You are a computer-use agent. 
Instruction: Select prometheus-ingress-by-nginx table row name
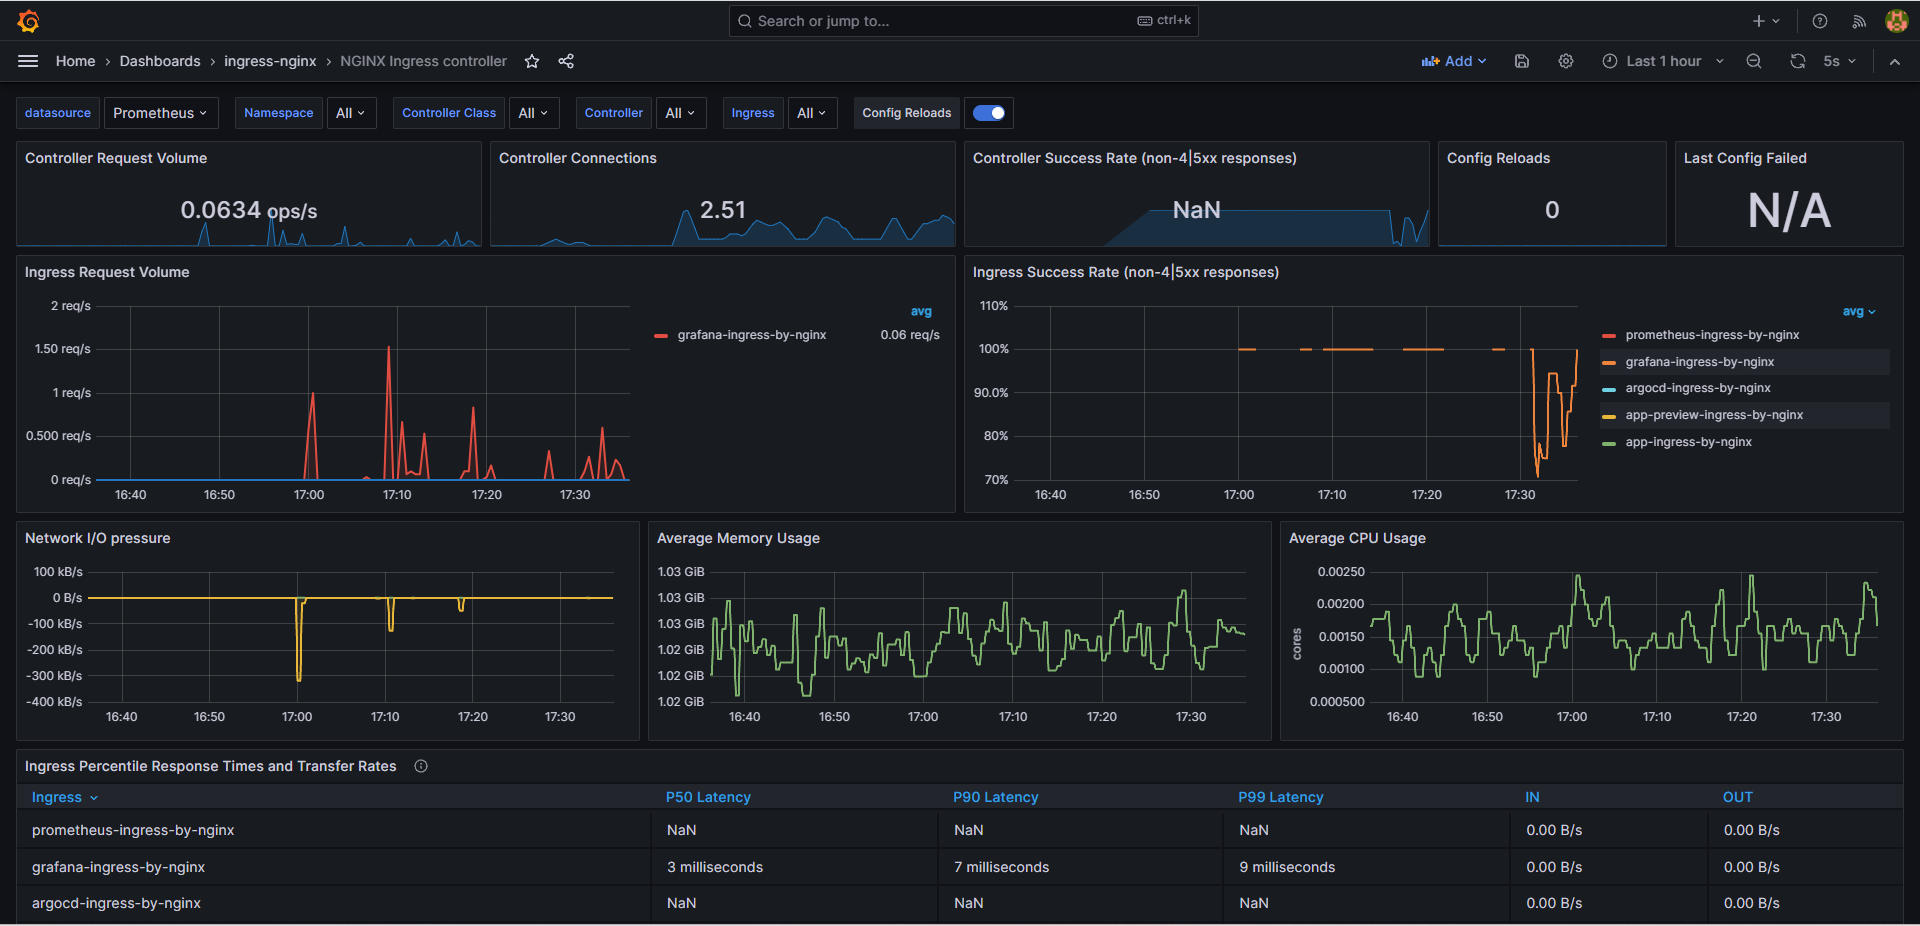(x=133, y=830)
